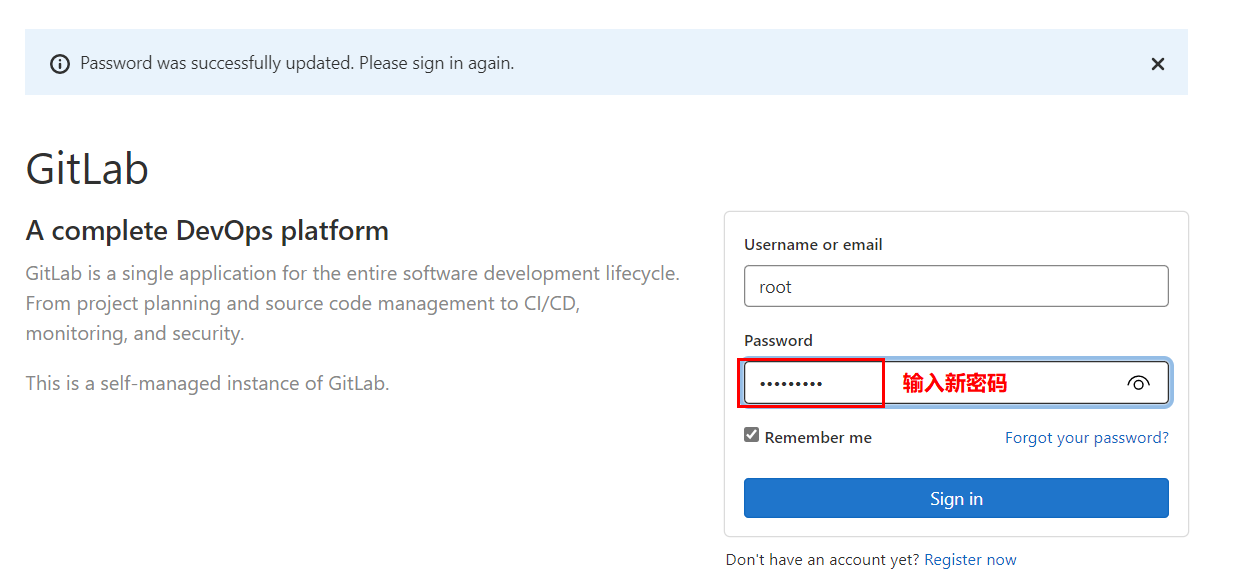Click the Remember me label text

pos(818,438)
